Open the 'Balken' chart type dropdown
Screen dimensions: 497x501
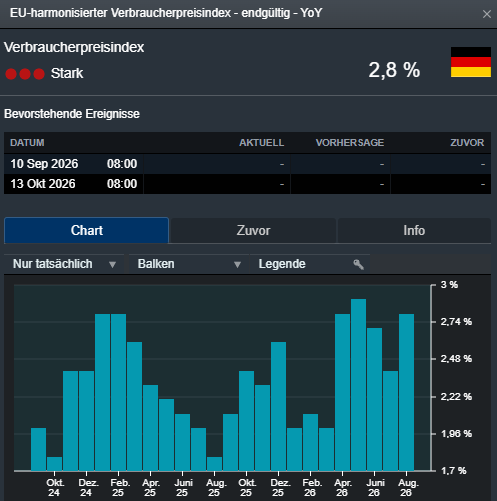pyautogui.click(x=189, y=264)
